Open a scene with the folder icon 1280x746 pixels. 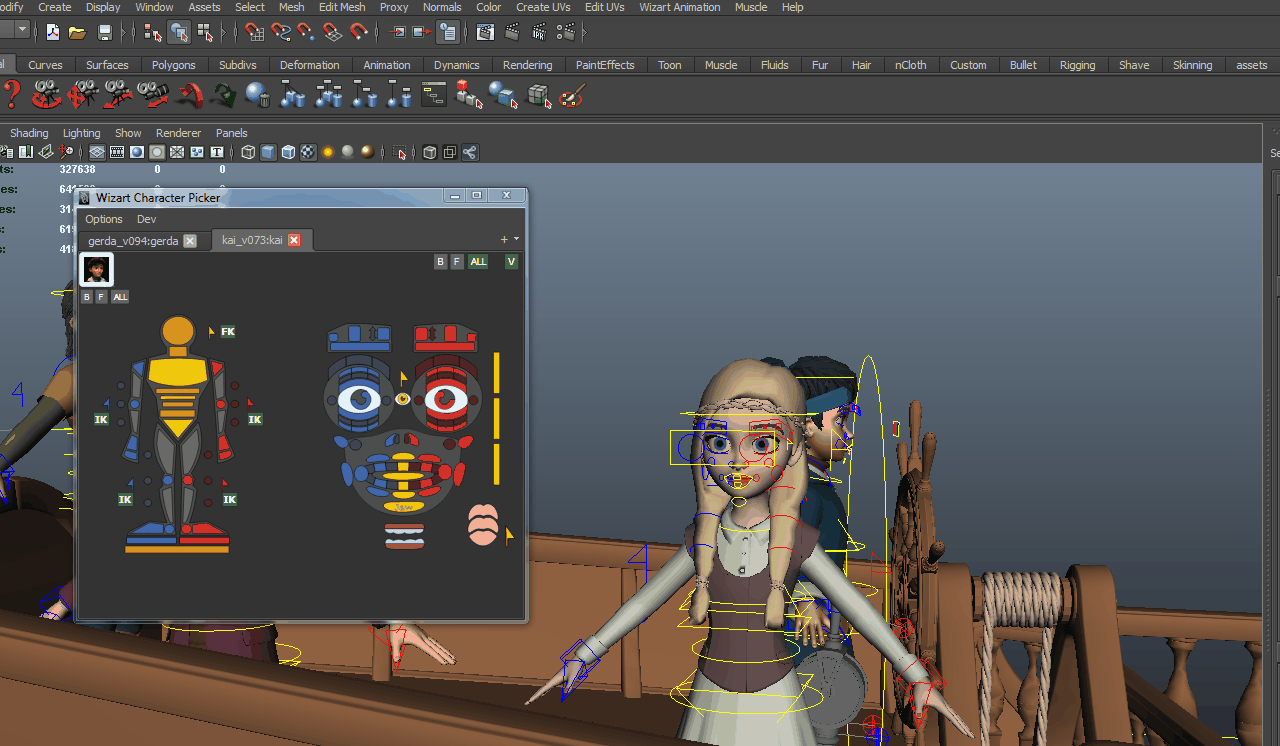pyautogui.click(x=77, y=33)
